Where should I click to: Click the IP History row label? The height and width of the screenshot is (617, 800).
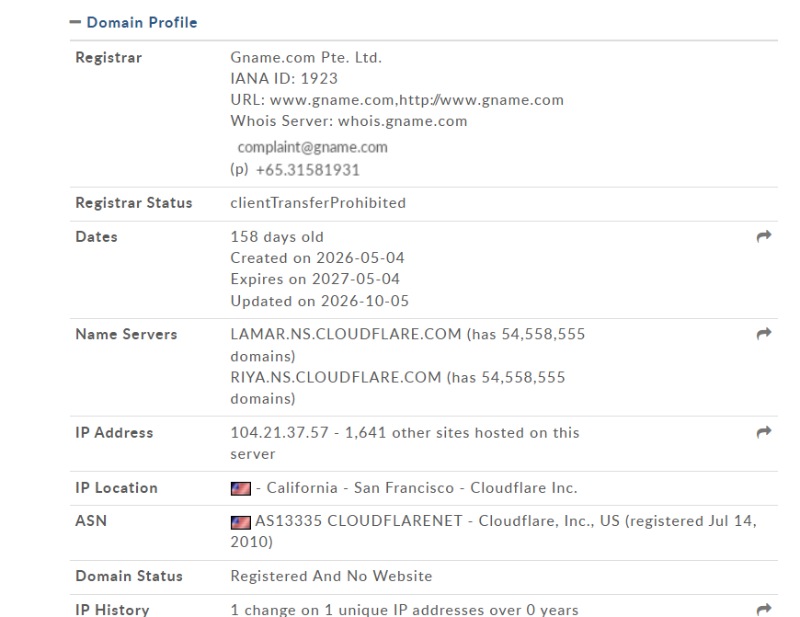[112, 610]
